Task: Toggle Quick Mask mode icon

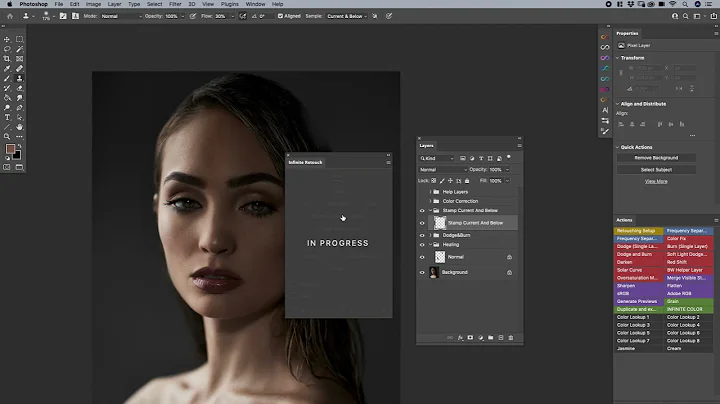Action: coord(7,168)
